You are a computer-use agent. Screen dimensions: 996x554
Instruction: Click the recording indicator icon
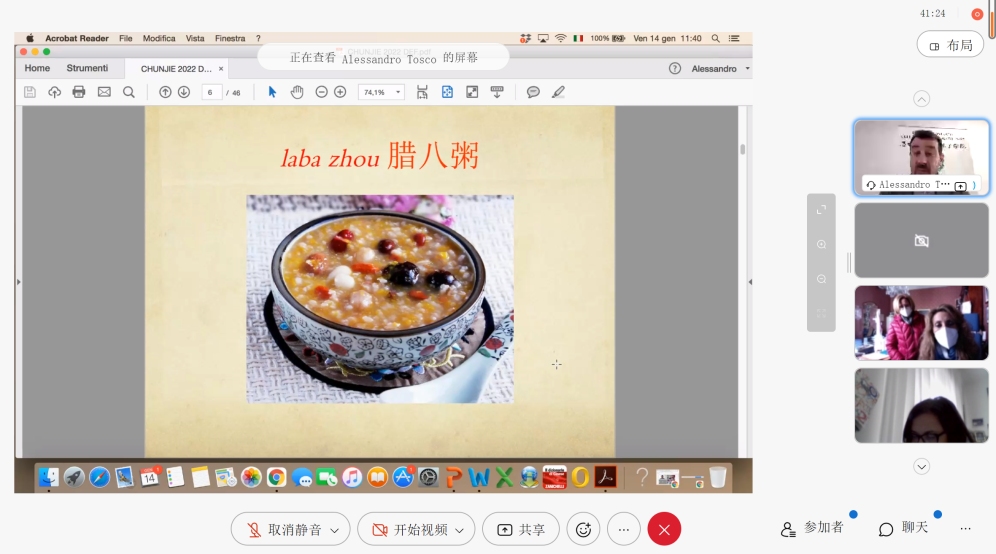(x=977, y=14)
